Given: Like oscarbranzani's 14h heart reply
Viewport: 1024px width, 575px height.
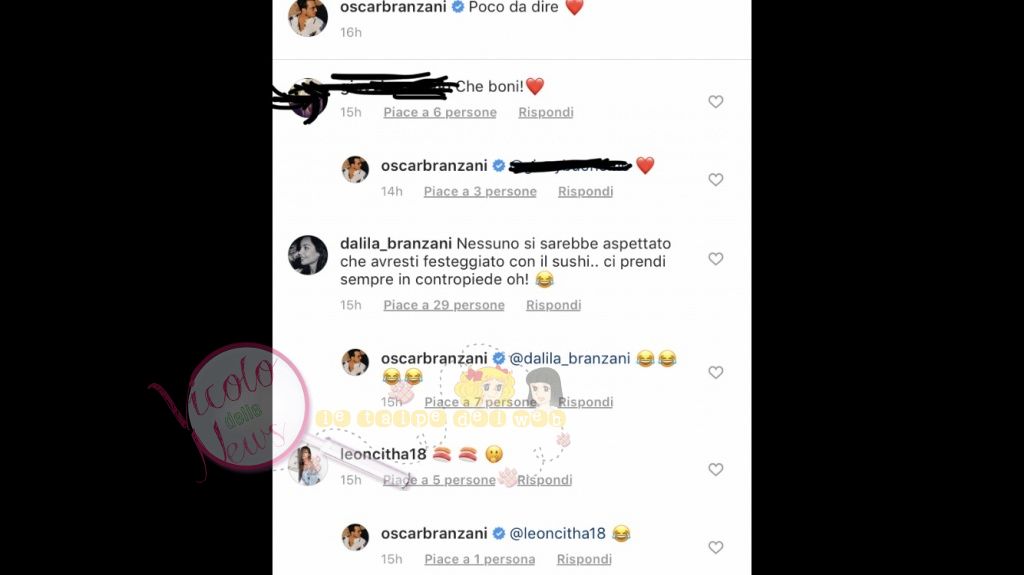Looking at the screenshot, I should 716,180.
